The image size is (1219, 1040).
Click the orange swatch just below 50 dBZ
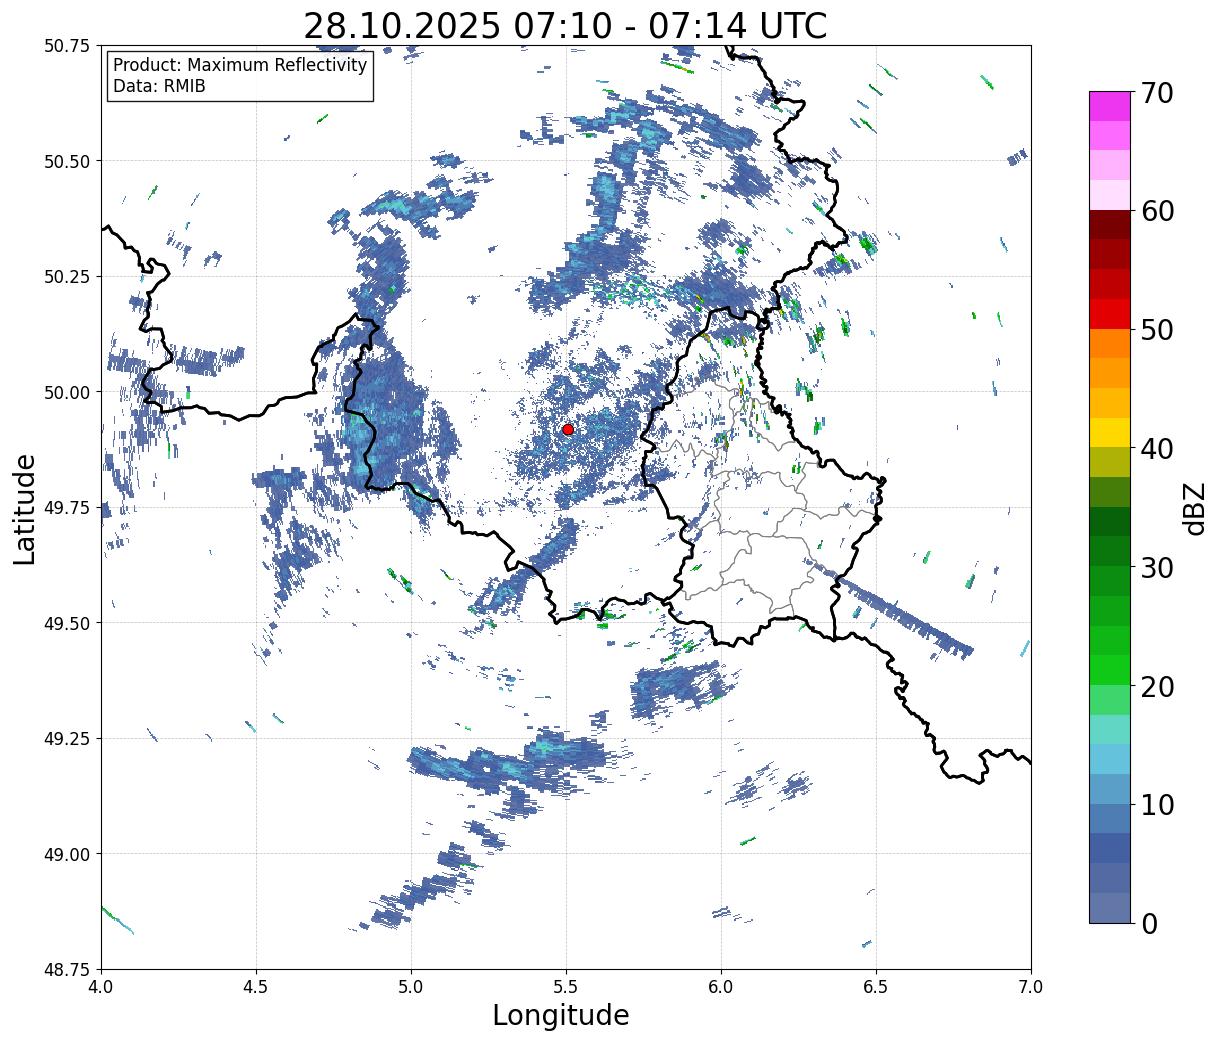pos(1110,344)
